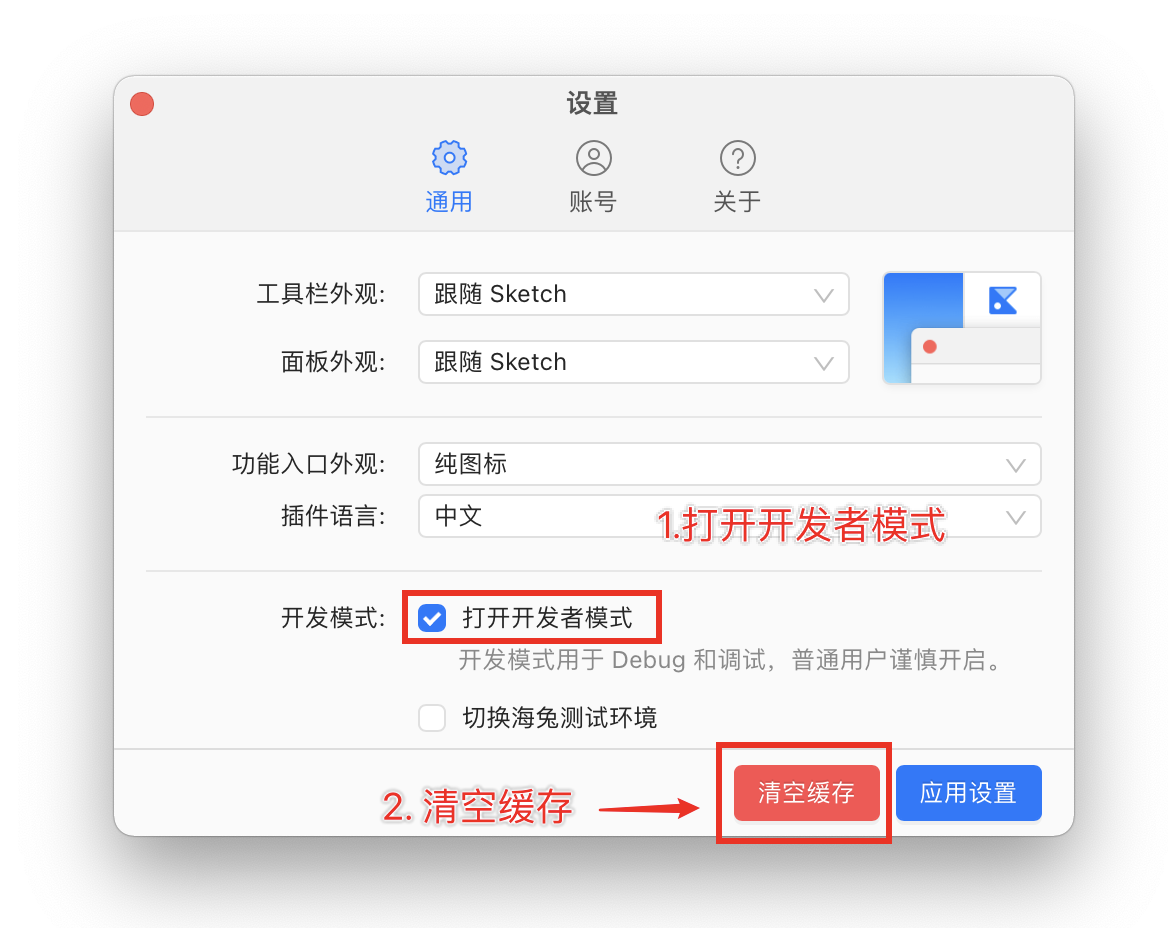Click the blue 应用设置 button
This screenshot has width=1168, height=928.
click(x=968, y=792)
